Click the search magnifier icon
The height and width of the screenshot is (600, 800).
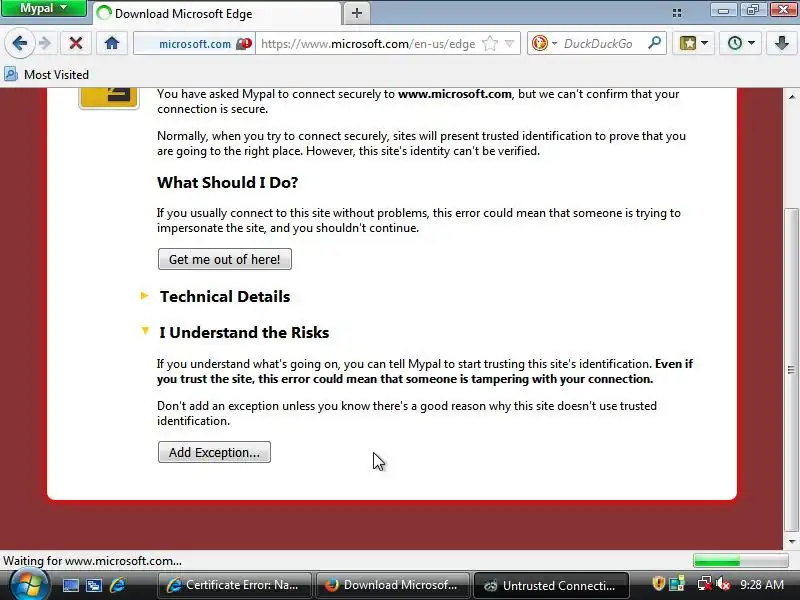pyautogui.click(x=654, y=43)
